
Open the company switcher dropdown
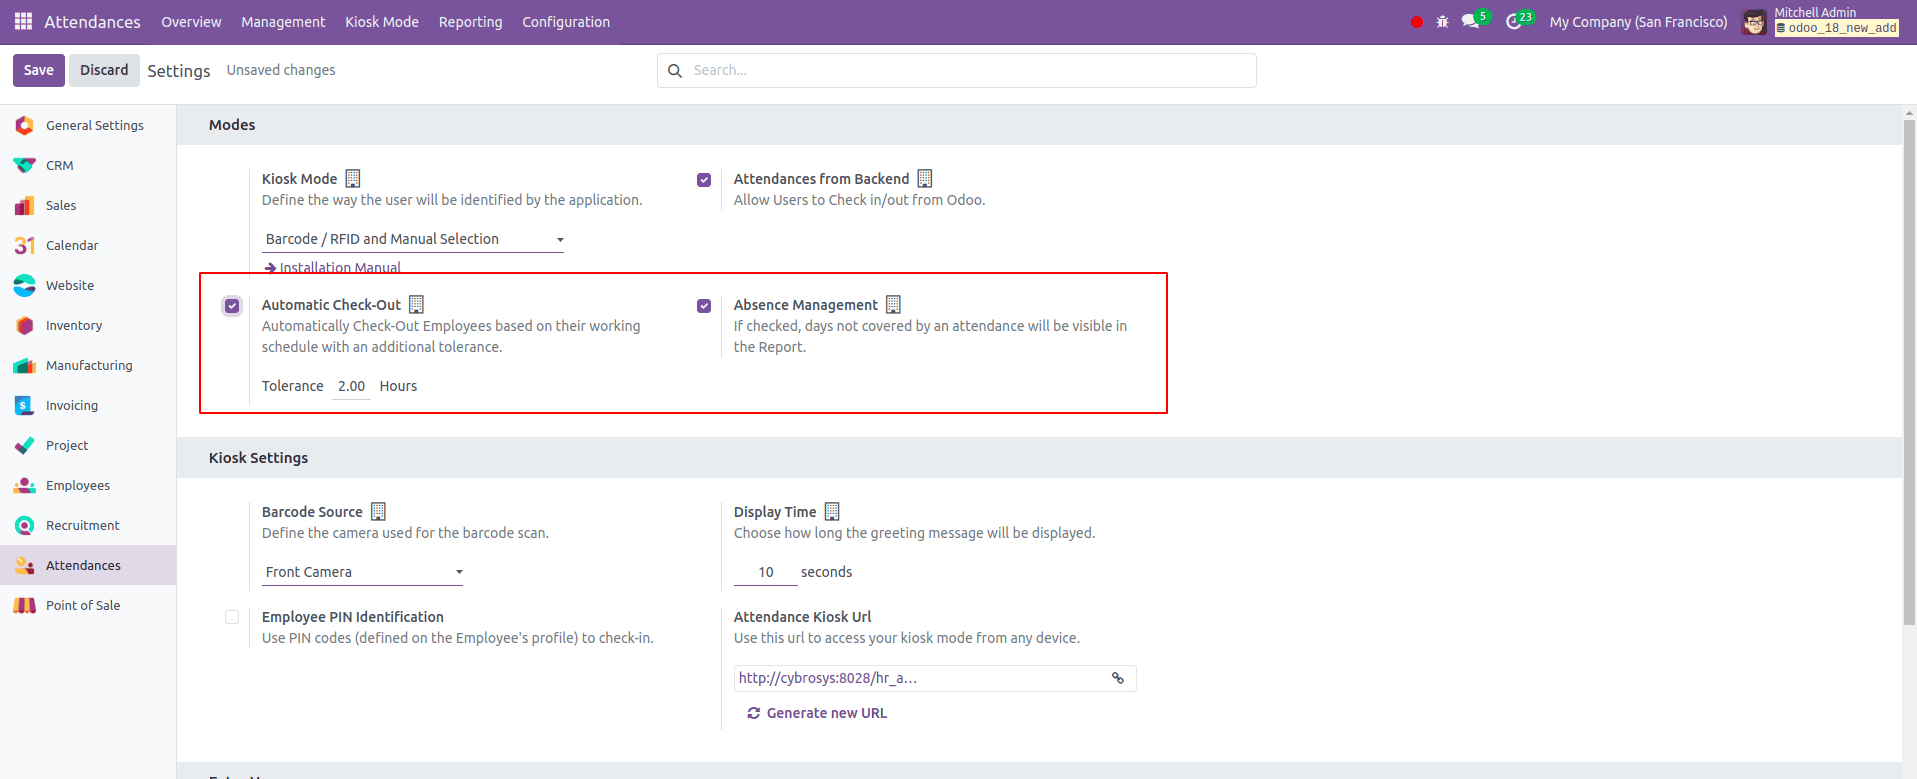click(x=1637, y=22)
